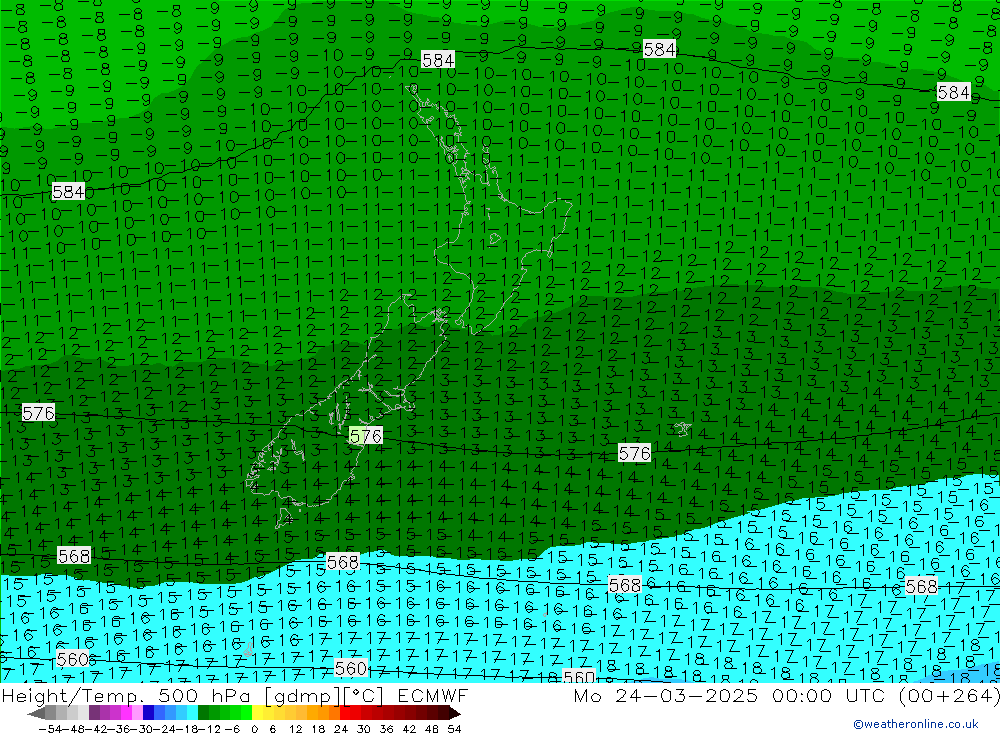Click the '54' legend scale maximum value
1000x733 pixels.
click(454, 729)
